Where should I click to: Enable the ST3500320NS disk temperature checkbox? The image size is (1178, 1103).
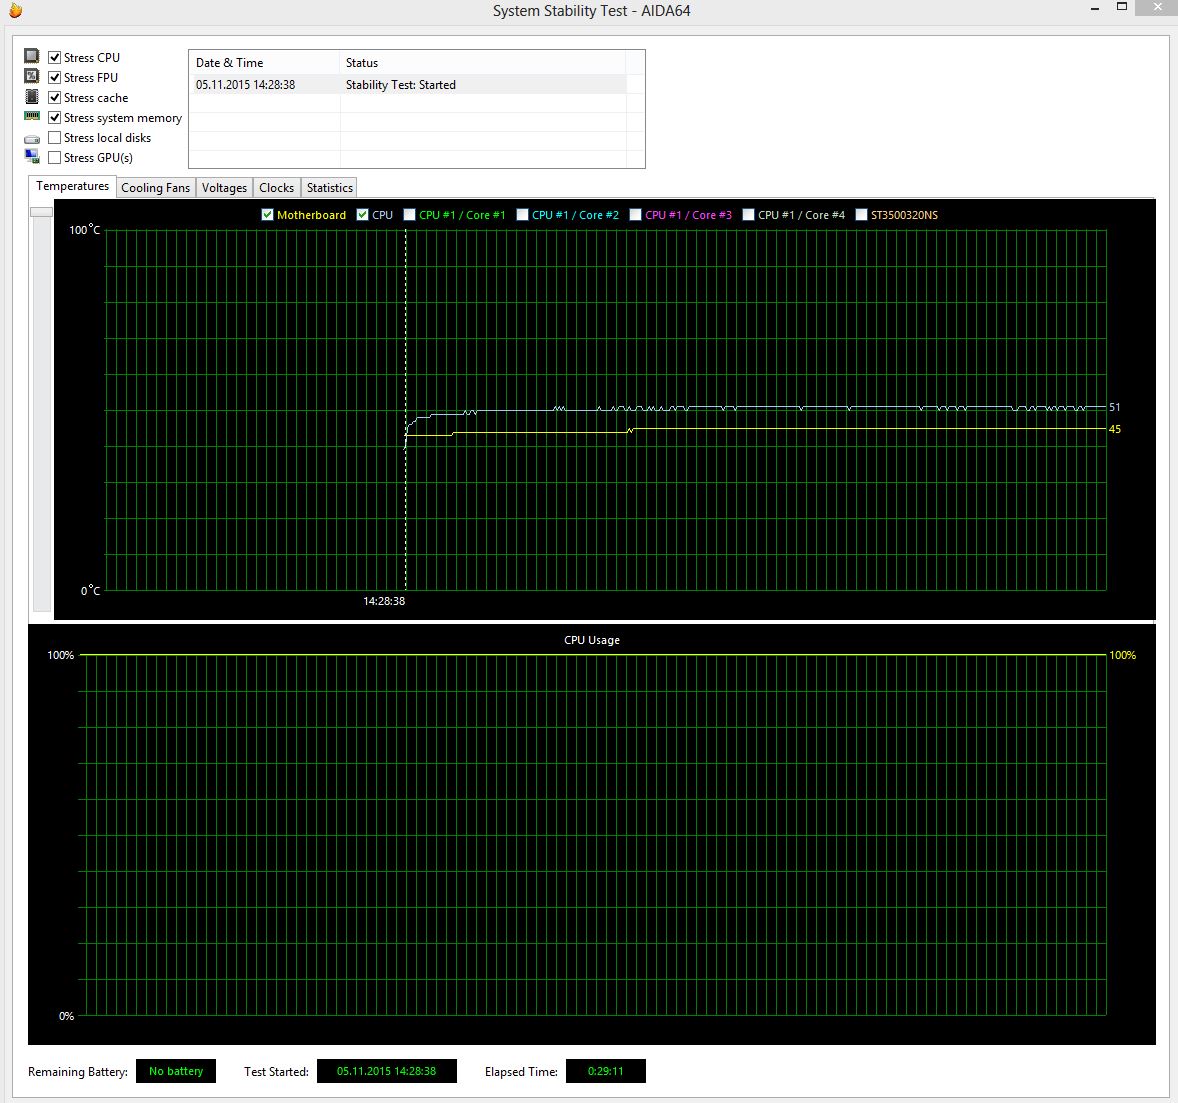point(862,215)
